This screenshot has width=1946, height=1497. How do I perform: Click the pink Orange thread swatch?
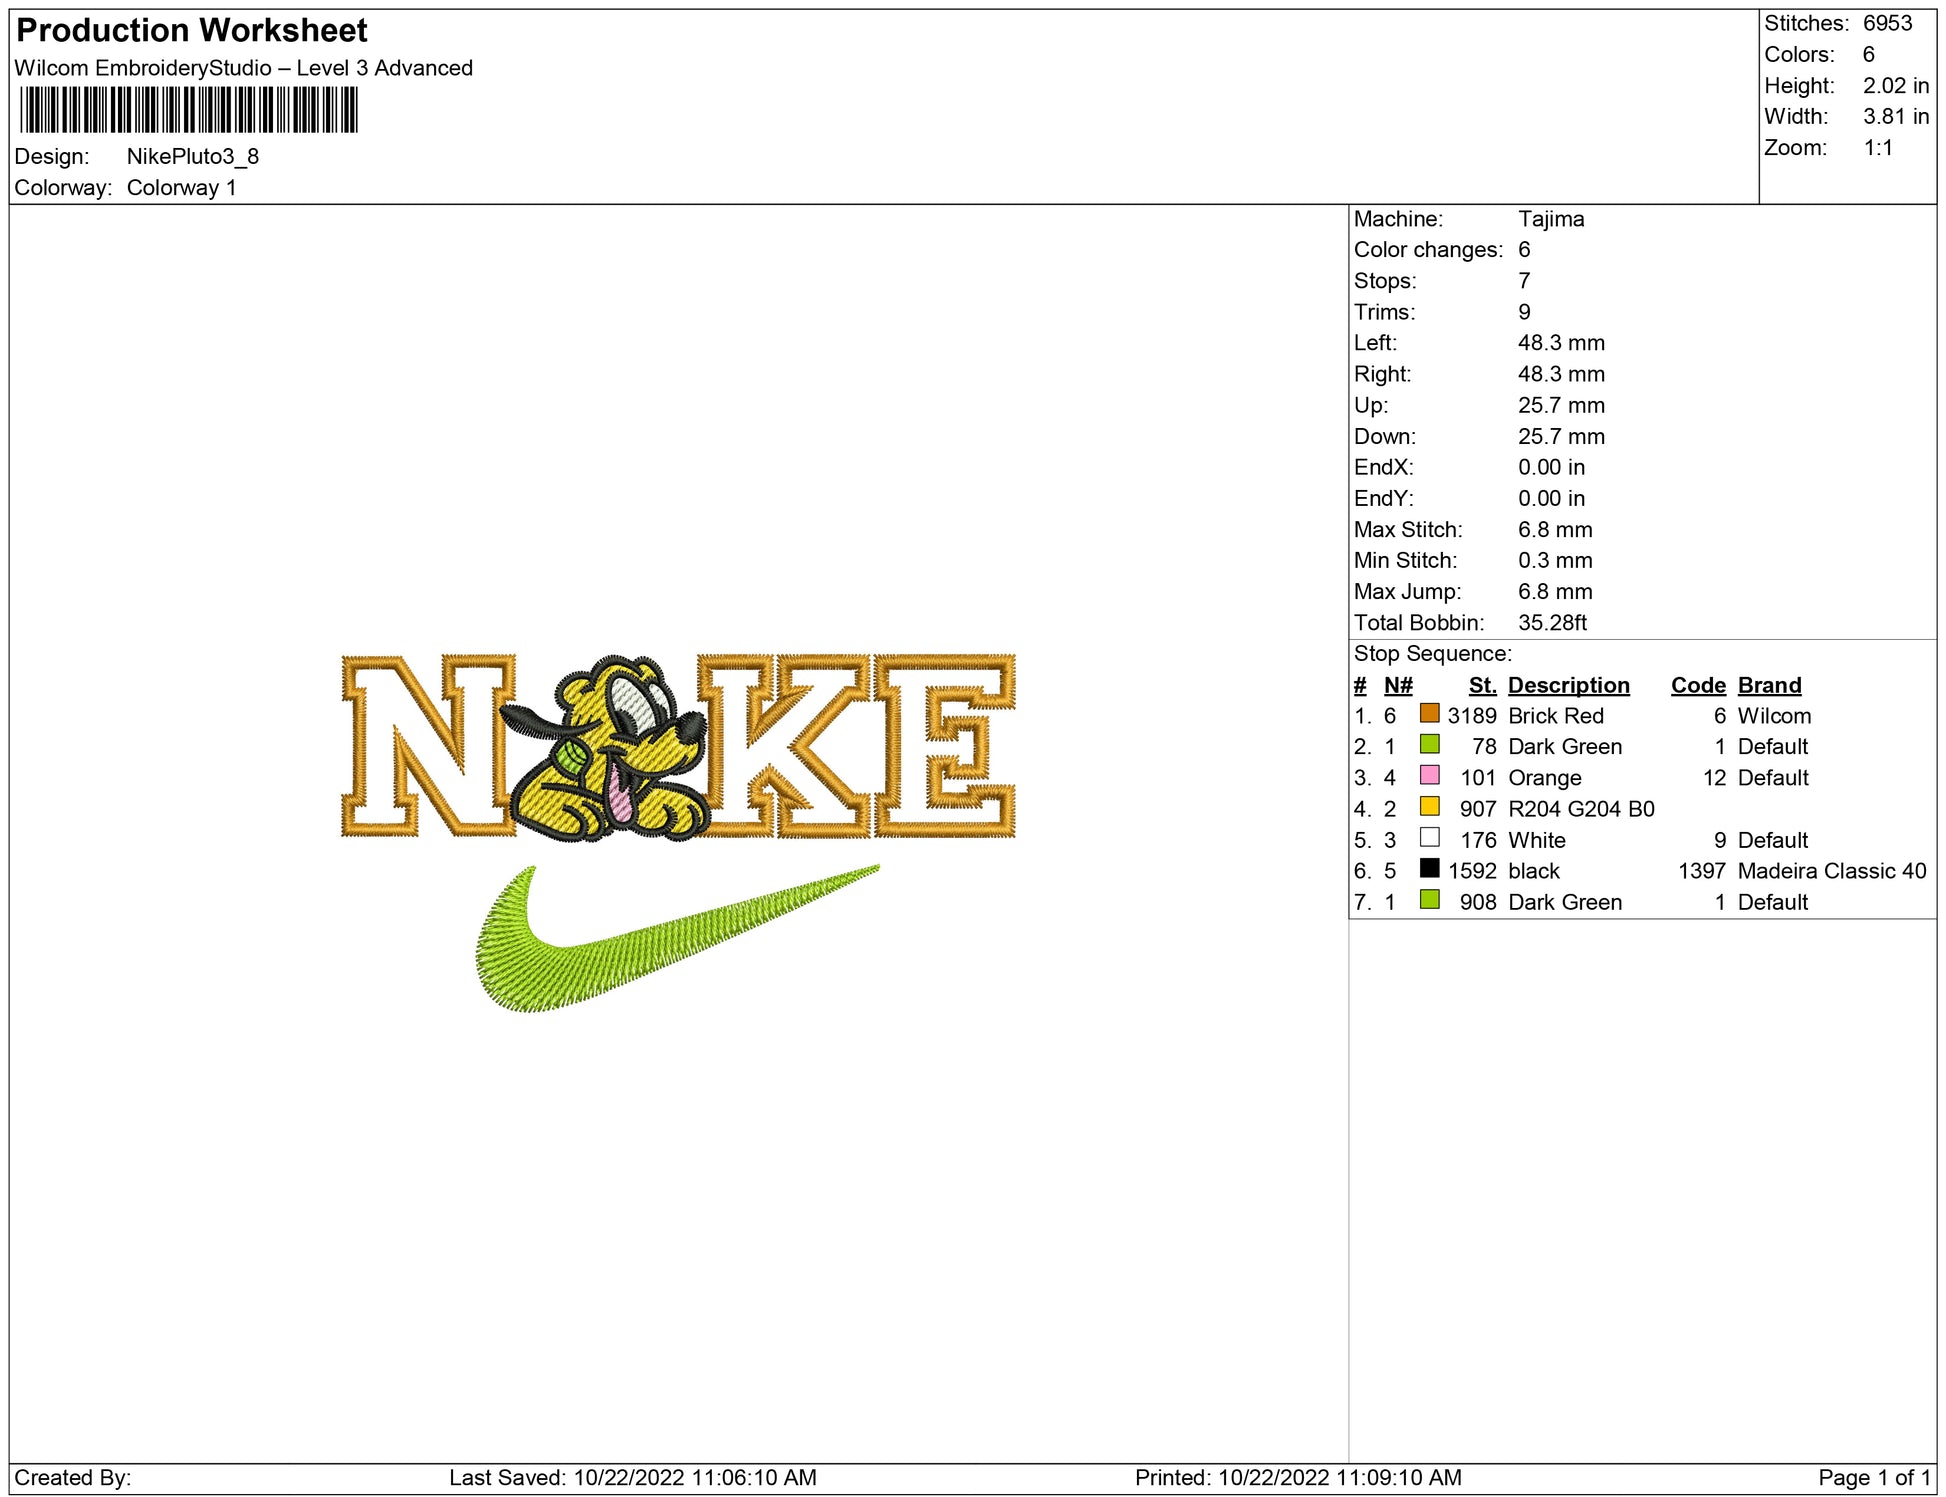1429,776
